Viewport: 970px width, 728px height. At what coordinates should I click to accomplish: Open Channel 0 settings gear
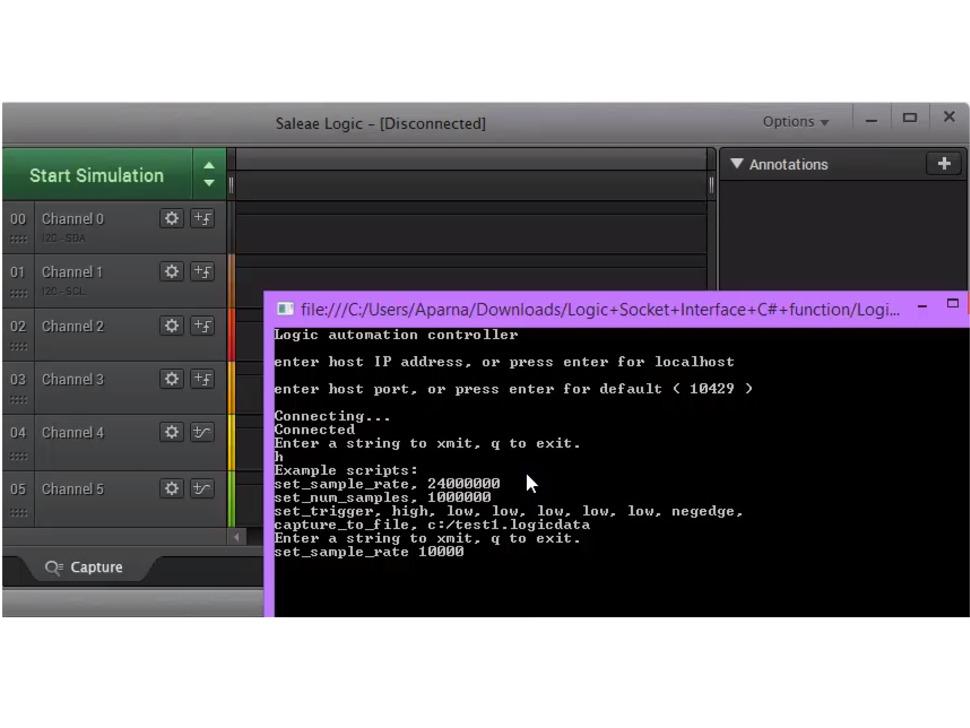click(172, 218)
